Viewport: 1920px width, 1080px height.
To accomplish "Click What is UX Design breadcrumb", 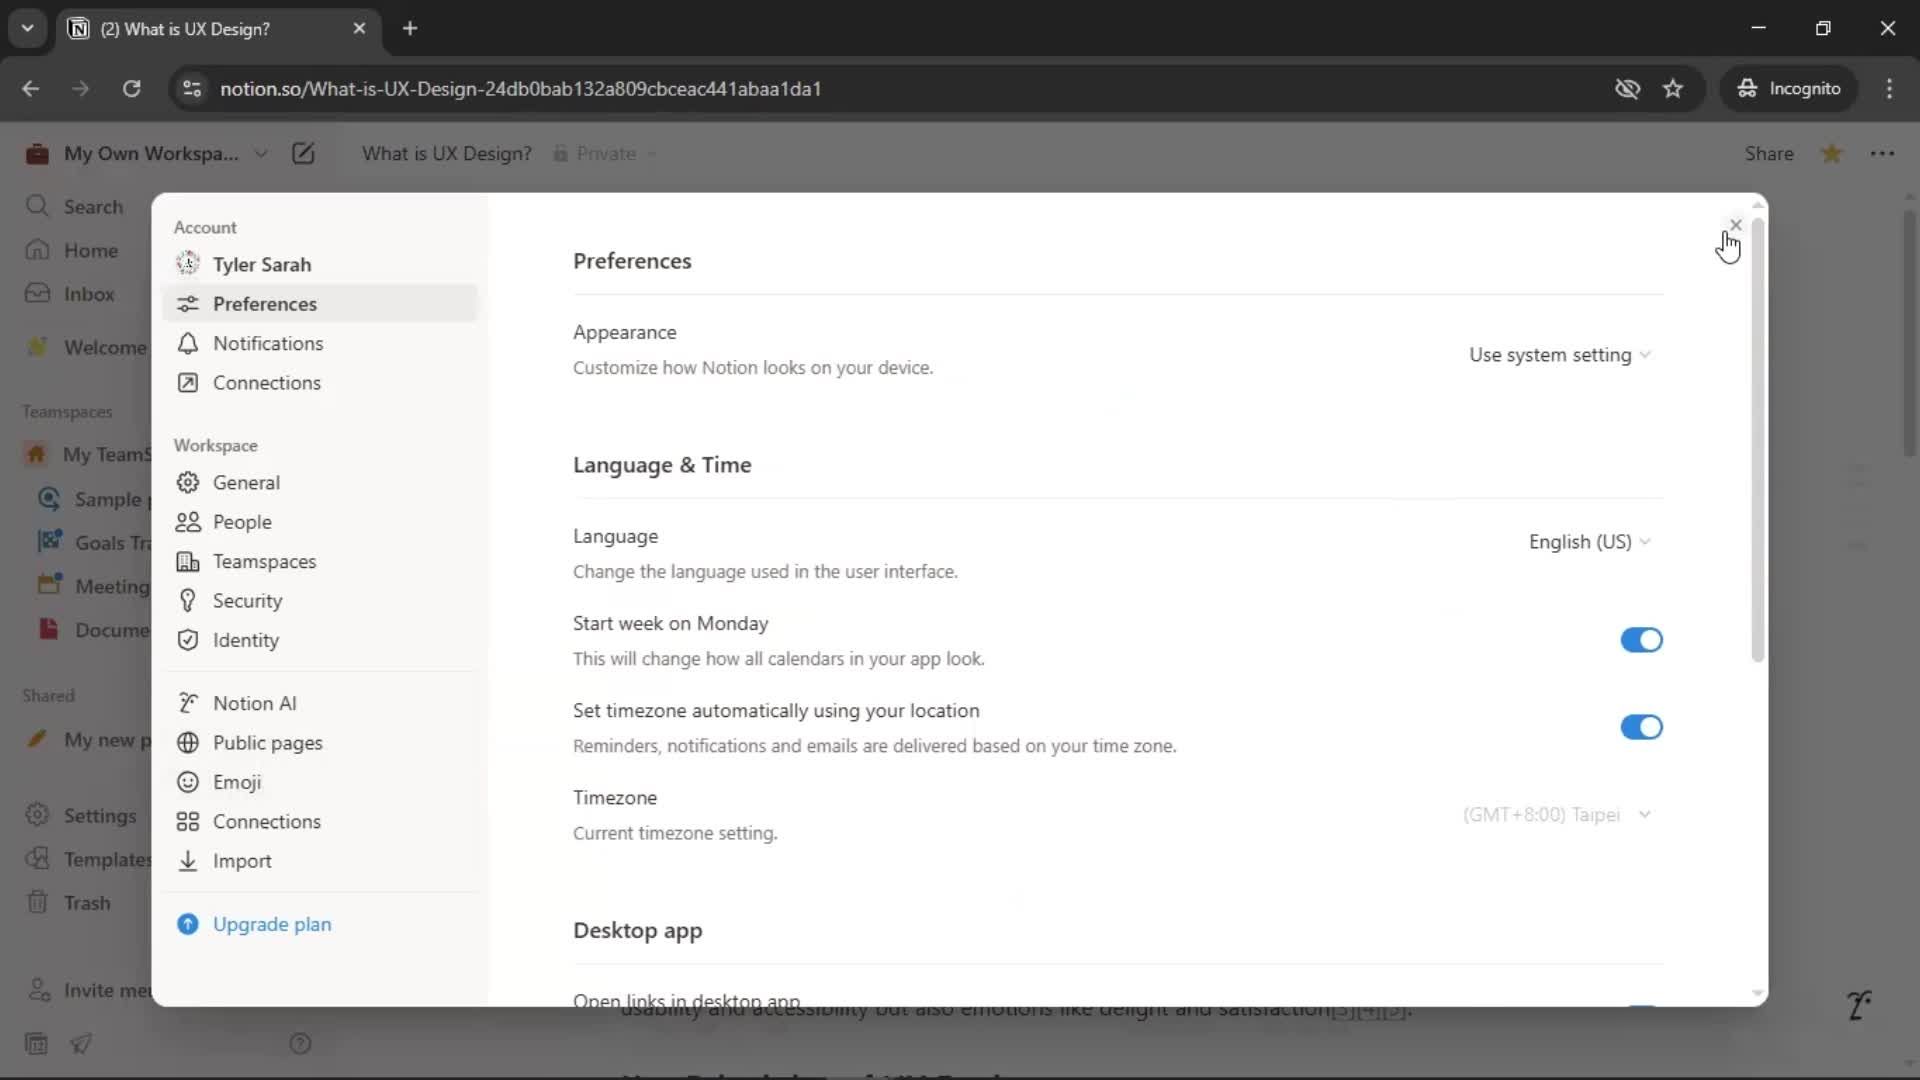I will click(x=446, y=153).
